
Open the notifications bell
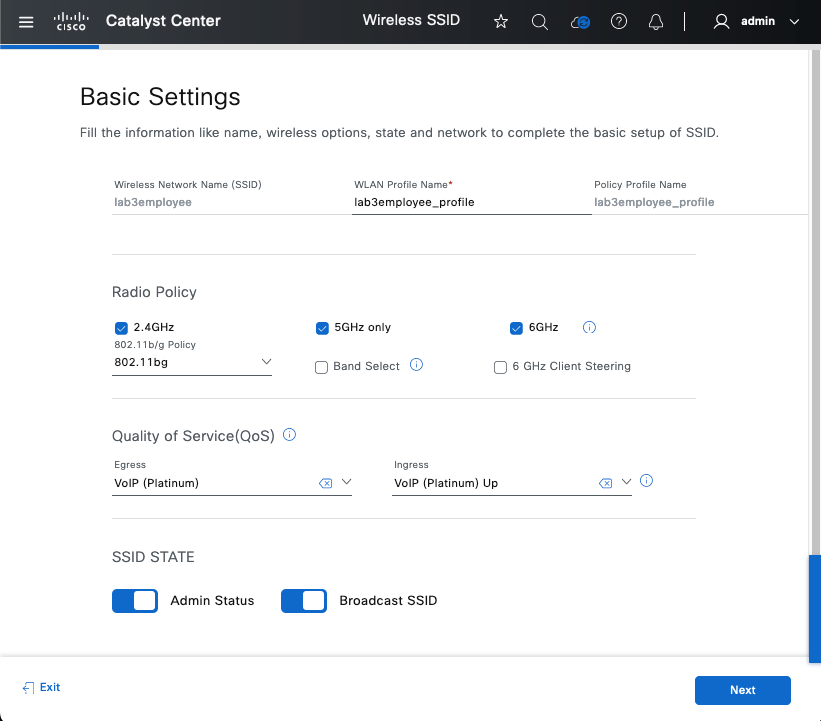(656, 21)
